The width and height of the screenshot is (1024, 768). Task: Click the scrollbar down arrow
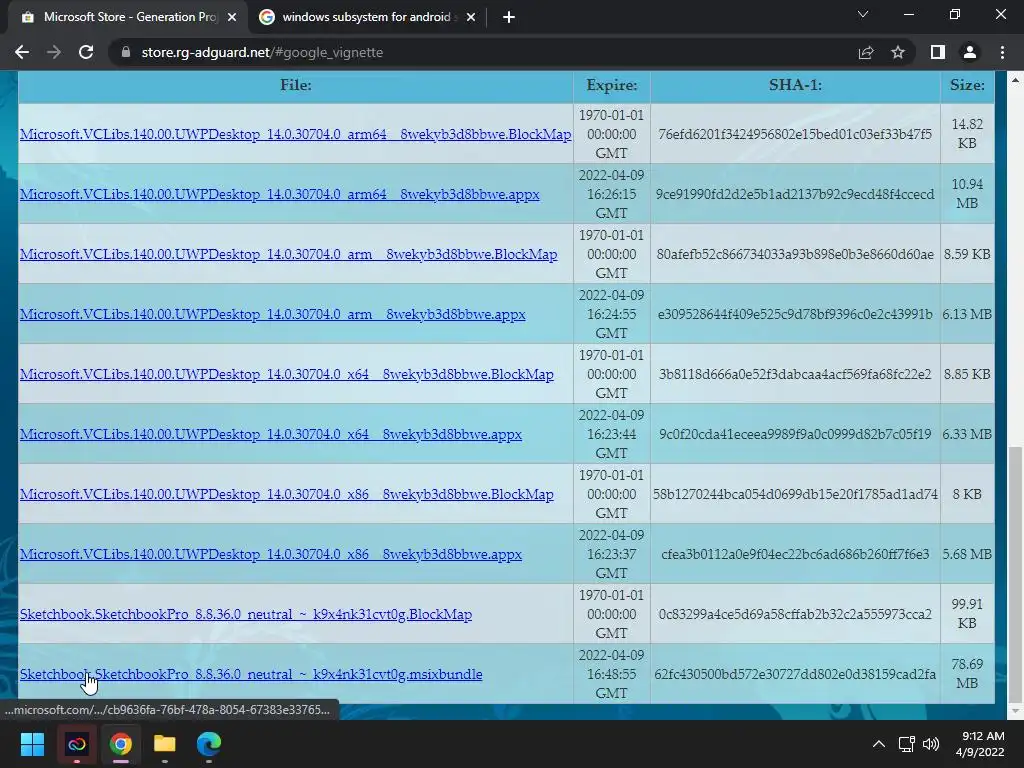click(1015, 711)
